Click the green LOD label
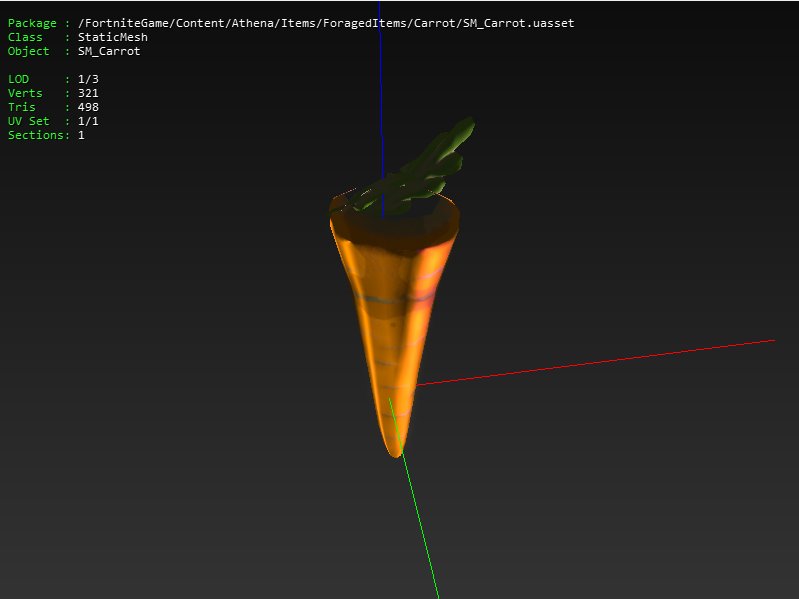 pyautogui.click(x=18, y=79)
